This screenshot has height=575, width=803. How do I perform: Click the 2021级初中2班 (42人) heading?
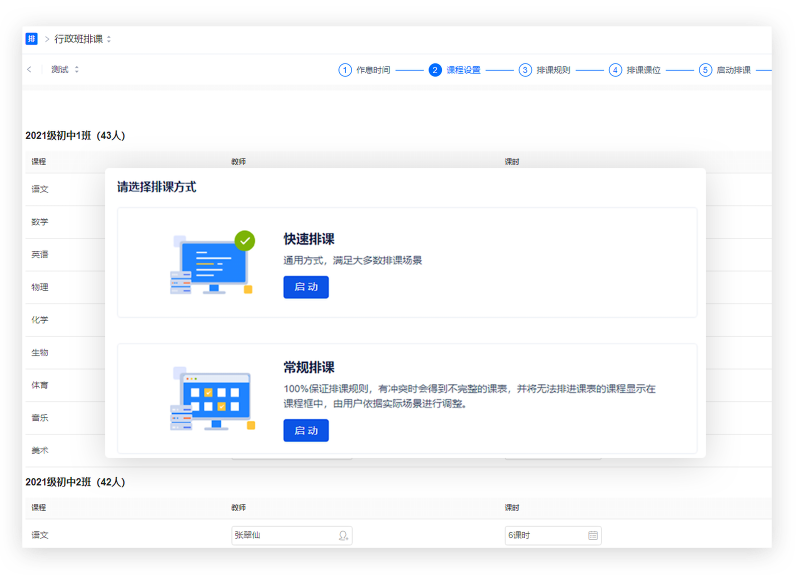pyautogui.click(x=75, y=482)
